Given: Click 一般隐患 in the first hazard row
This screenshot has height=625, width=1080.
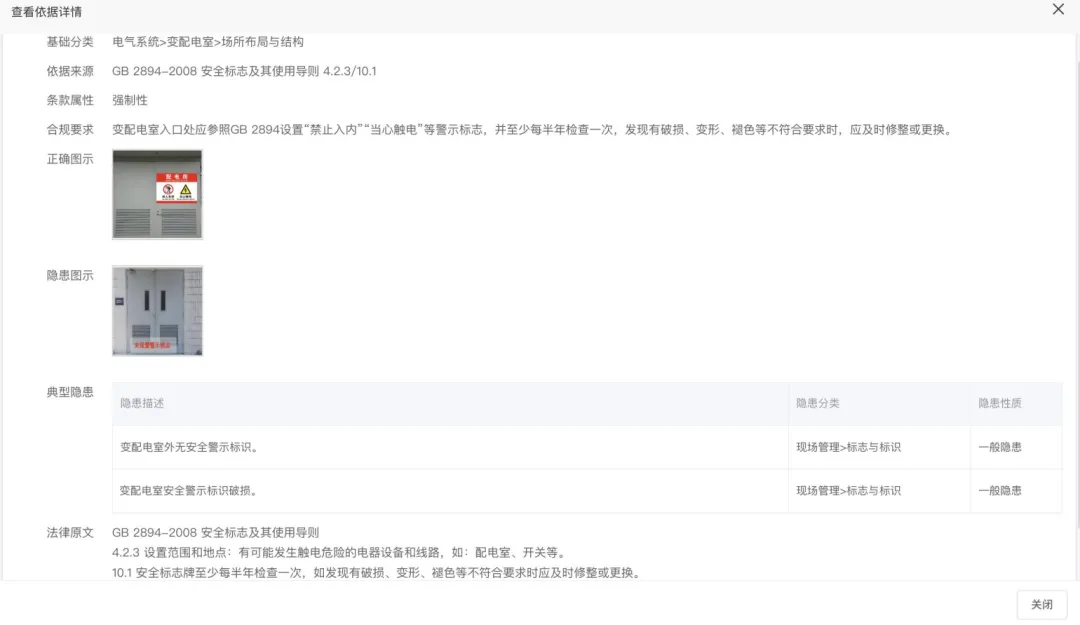Looking at the screenshot, I should [1000, 448].
